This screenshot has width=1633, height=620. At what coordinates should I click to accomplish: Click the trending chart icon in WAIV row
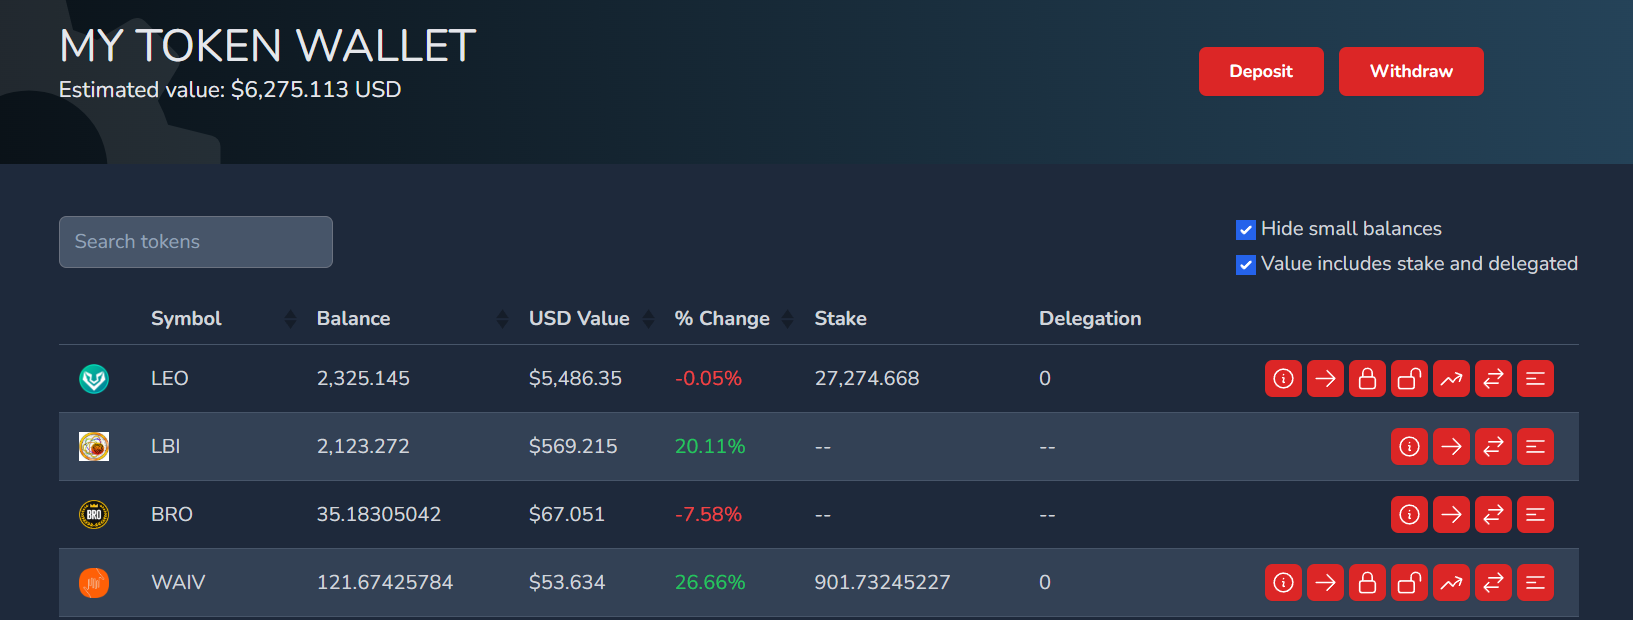[1451, 583]
